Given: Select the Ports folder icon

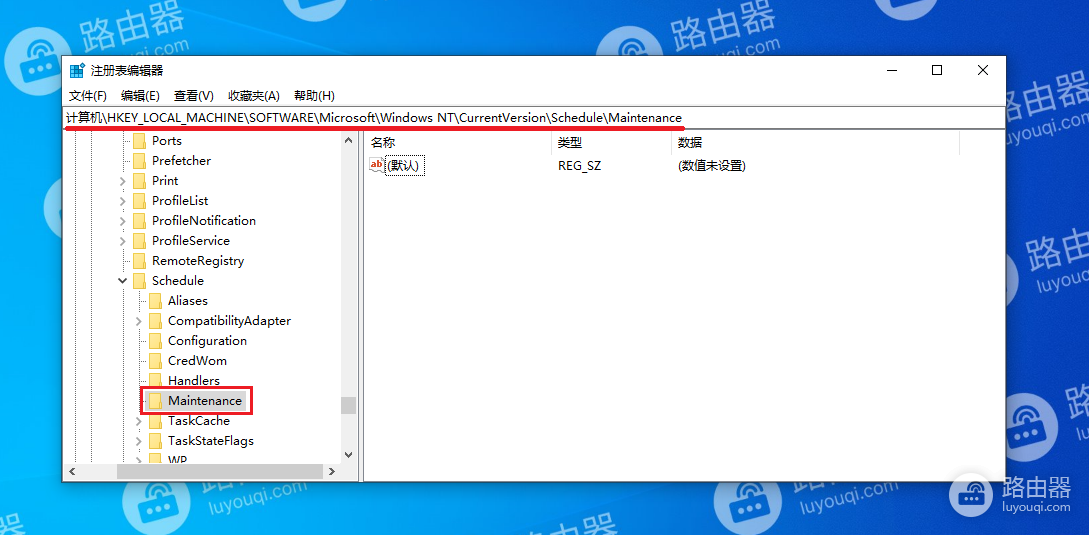Looking at the screenshot, I should click(x=140, y=141).
